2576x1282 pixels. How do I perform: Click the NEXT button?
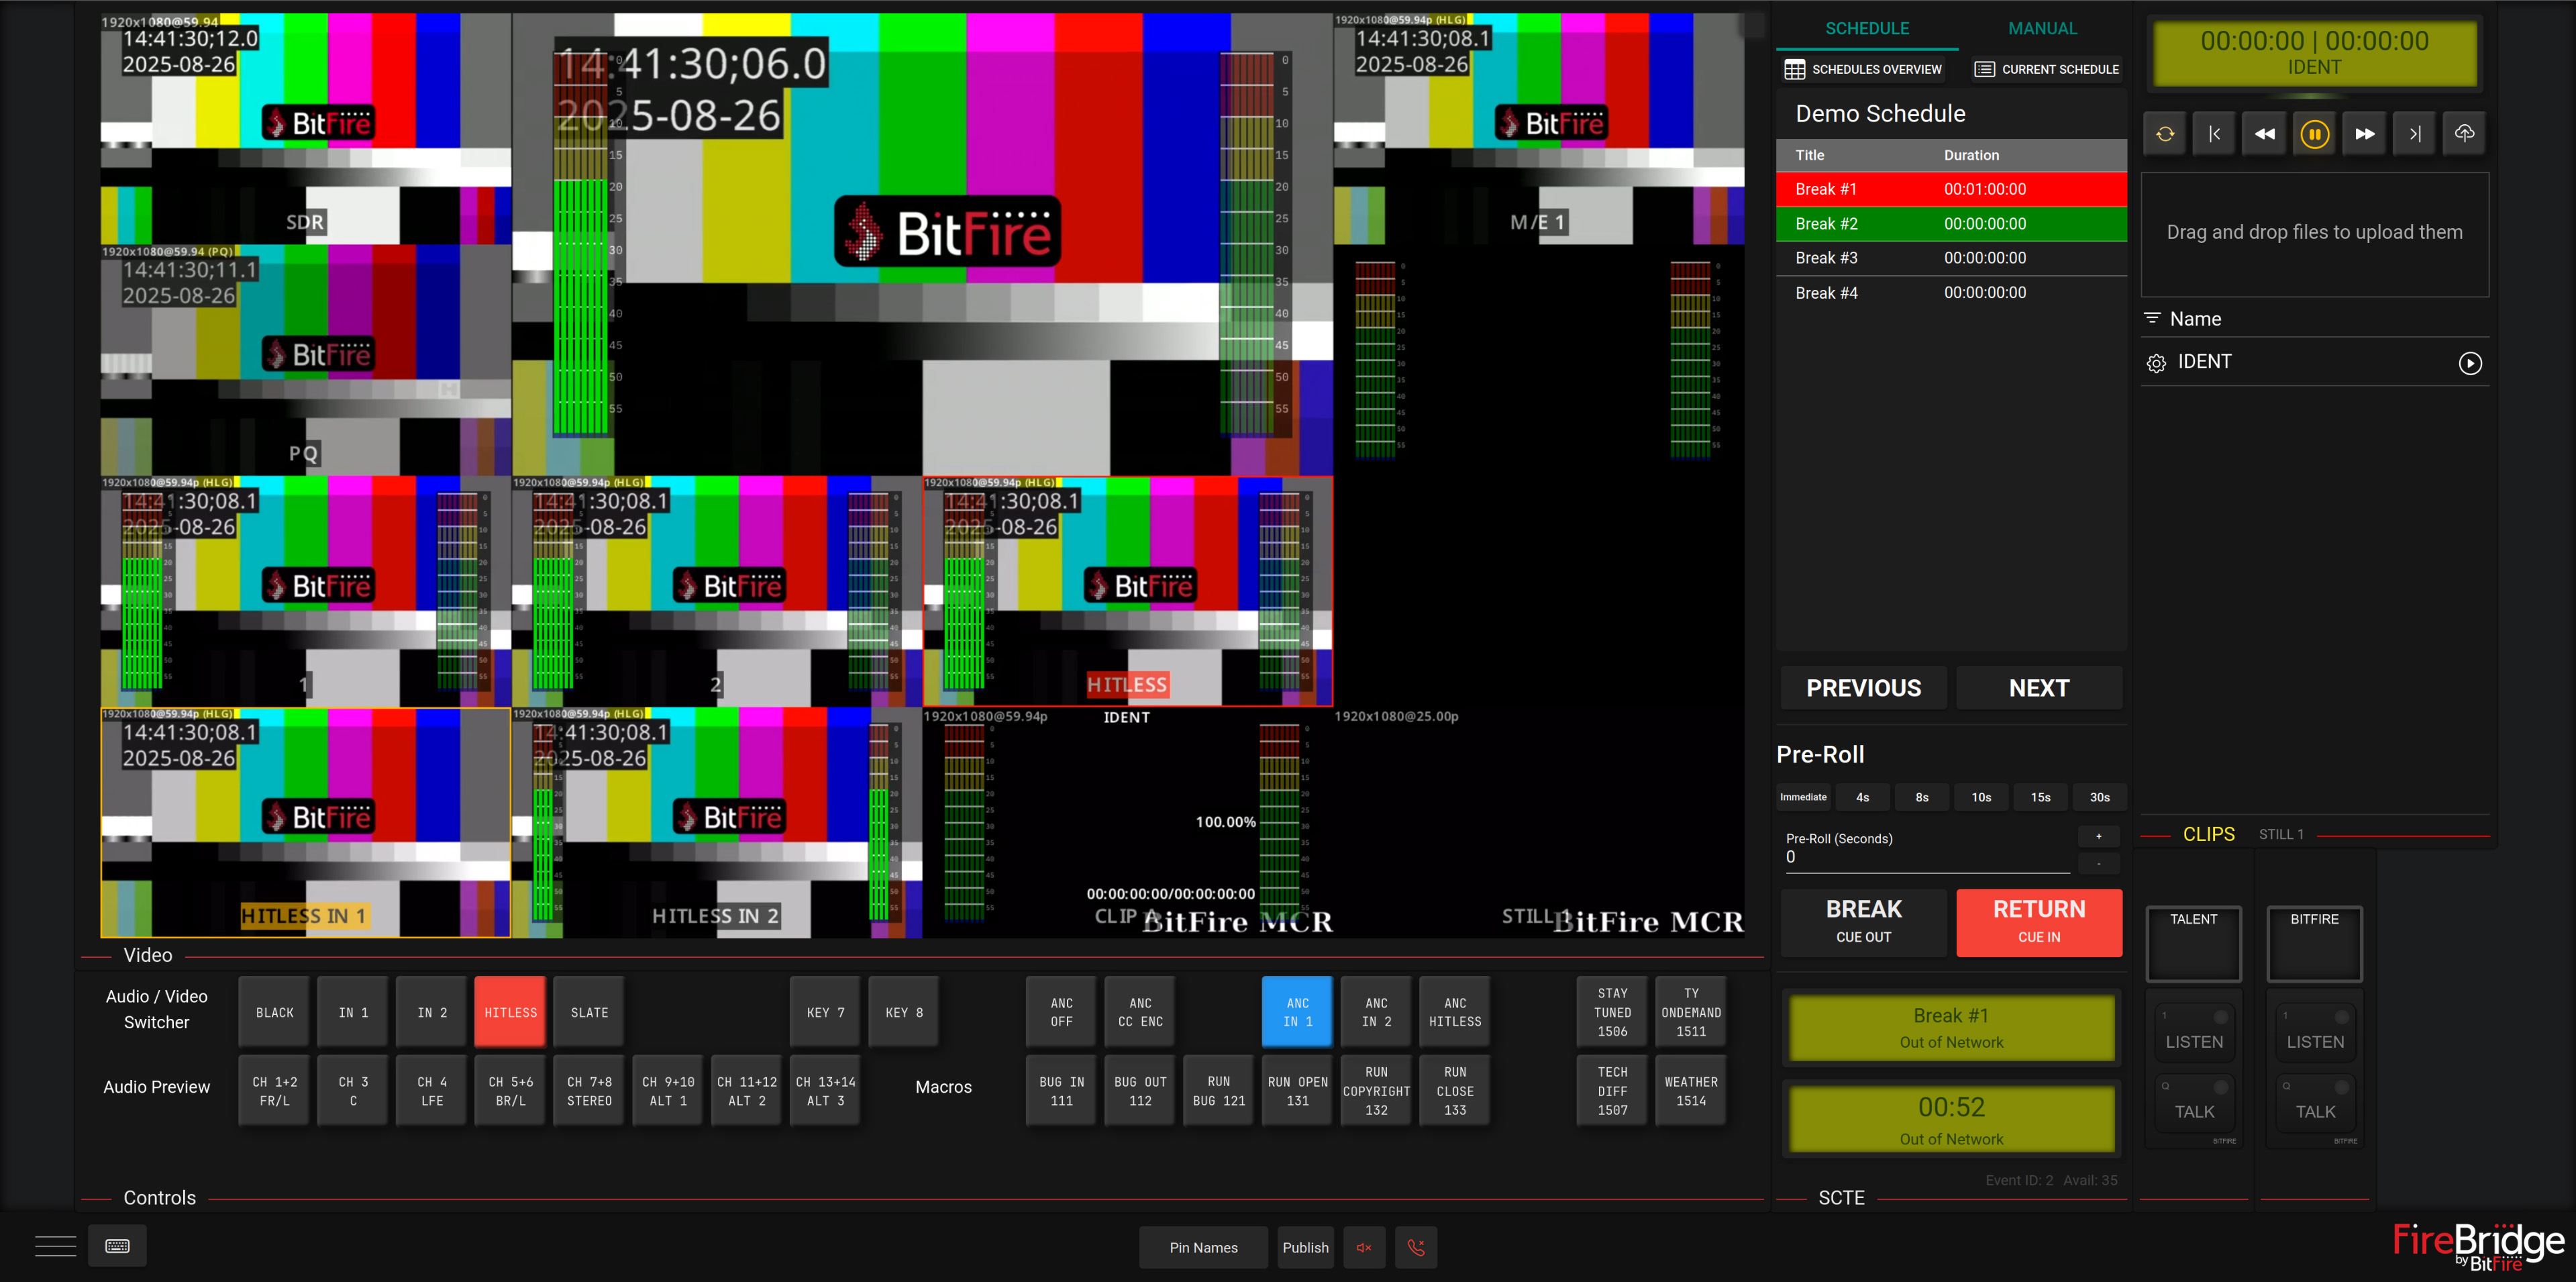[2039, 688]
